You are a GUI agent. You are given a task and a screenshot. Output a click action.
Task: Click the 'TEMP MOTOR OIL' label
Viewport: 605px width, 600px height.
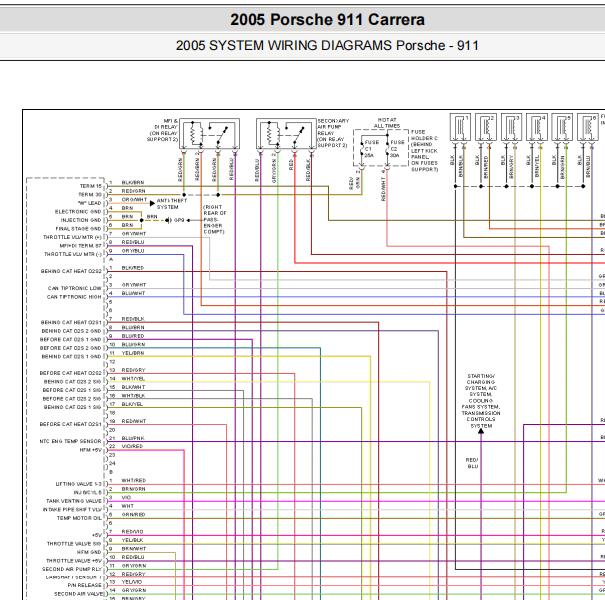tap(79, 518)
